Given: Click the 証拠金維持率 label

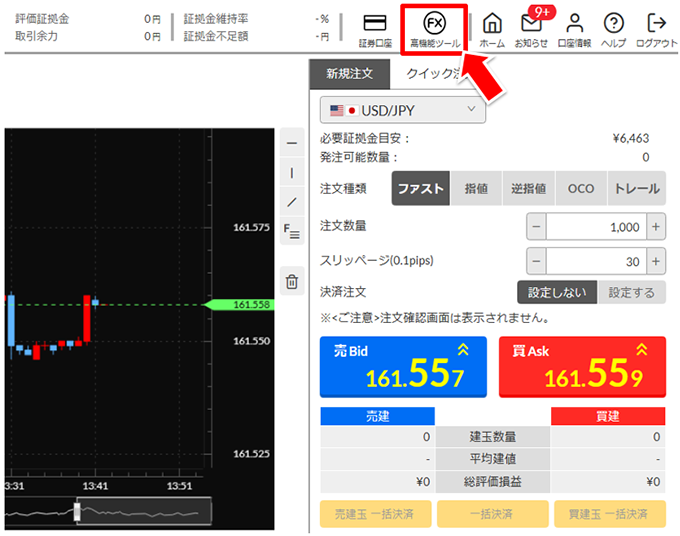Looking at the screenshot, I should (216, 19).
